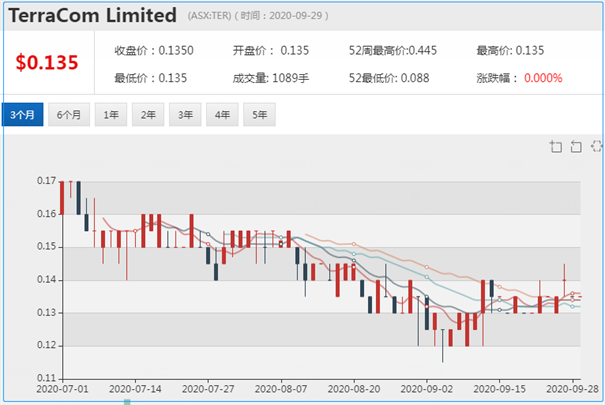The width and height of the screenshot is (605, 405).
Task: Click the zoom reset (undo zoom) icon
Action: click(x=576, y=147)
